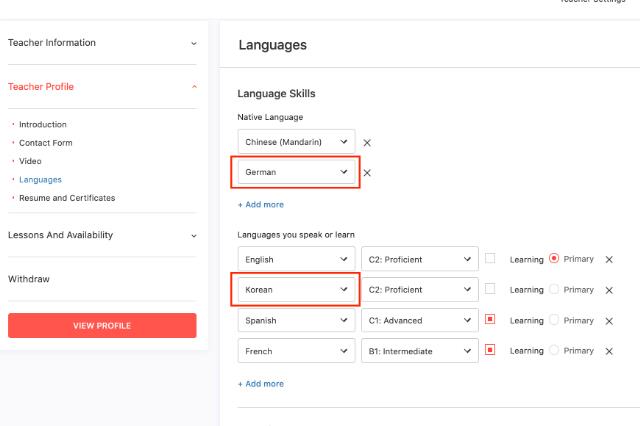
Task: Open the Spanish language dropdown
Action: pos(296,320)
